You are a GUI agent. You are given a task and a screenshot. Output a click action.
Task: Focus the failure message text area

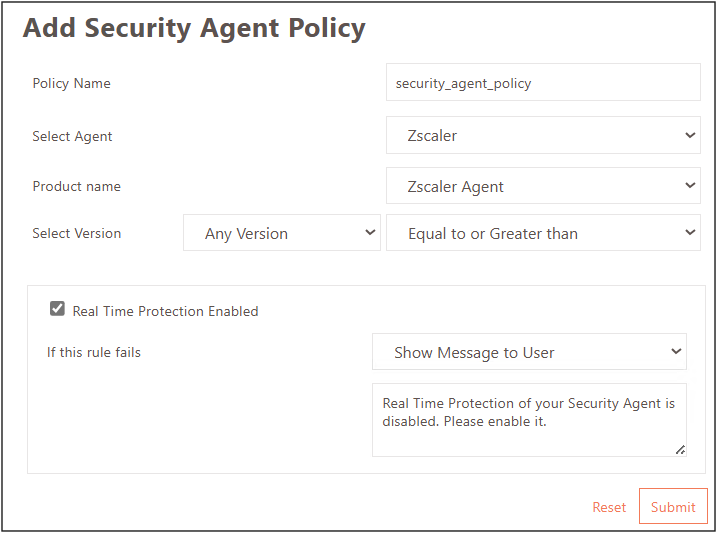coord(528,420)
